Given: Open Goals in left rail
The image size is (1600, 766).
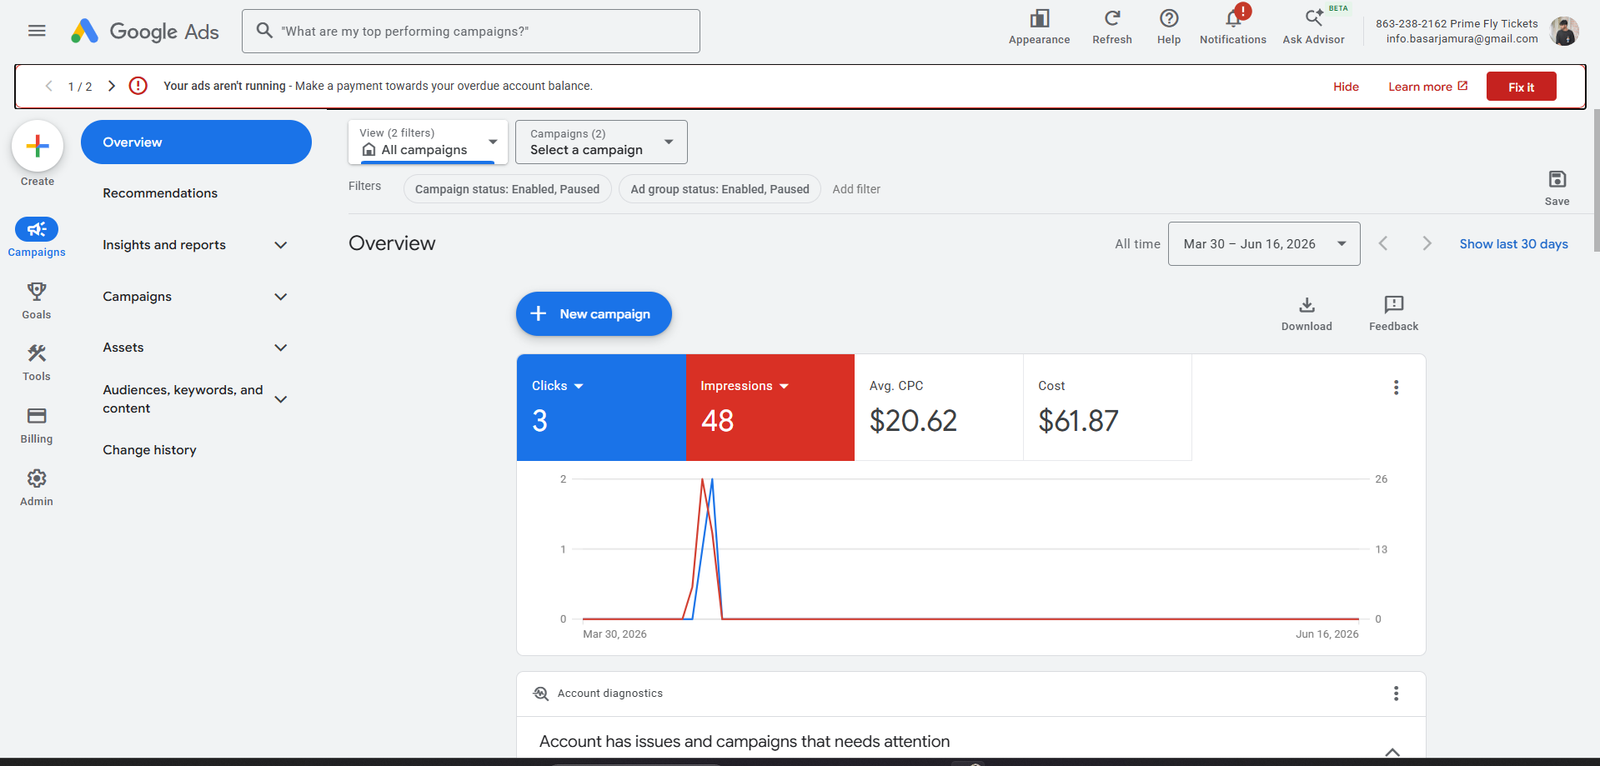Looking at the screenshot, I should (x=37, y=300).
